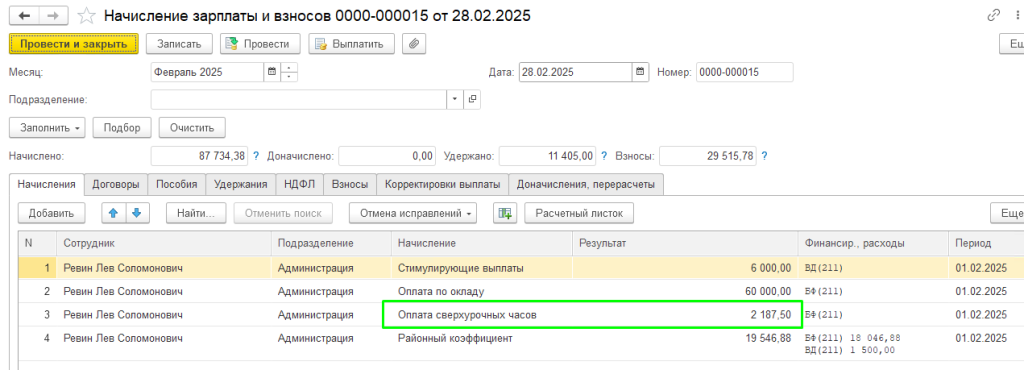The width and height of the screenshot is (1024, 370).
Task: Click the Номер field 0000-000015
Action: tap(744, 72)
